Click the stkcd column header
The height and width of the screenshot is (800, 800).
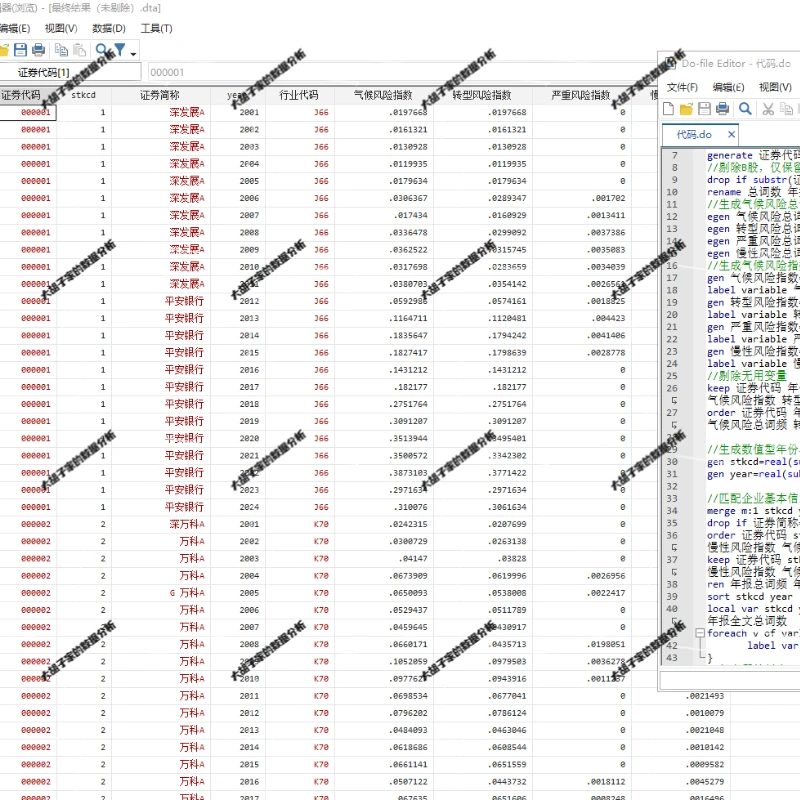[x=84, y=95]
